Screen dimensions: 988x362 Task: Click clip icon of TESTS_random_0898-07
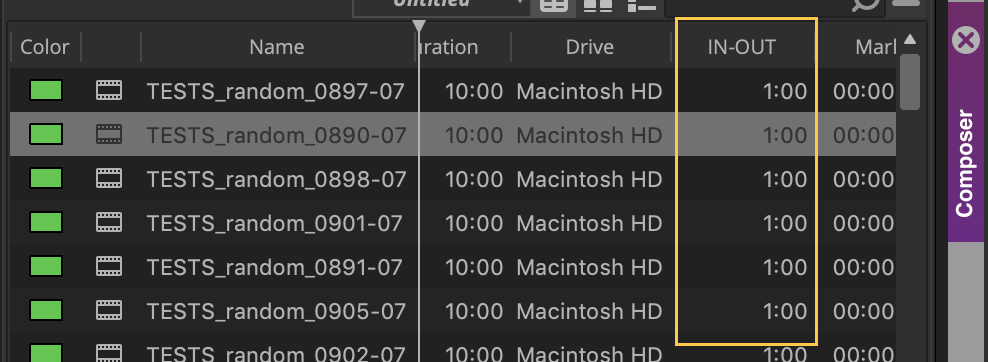pyautogui.click(x=109, y=179)
